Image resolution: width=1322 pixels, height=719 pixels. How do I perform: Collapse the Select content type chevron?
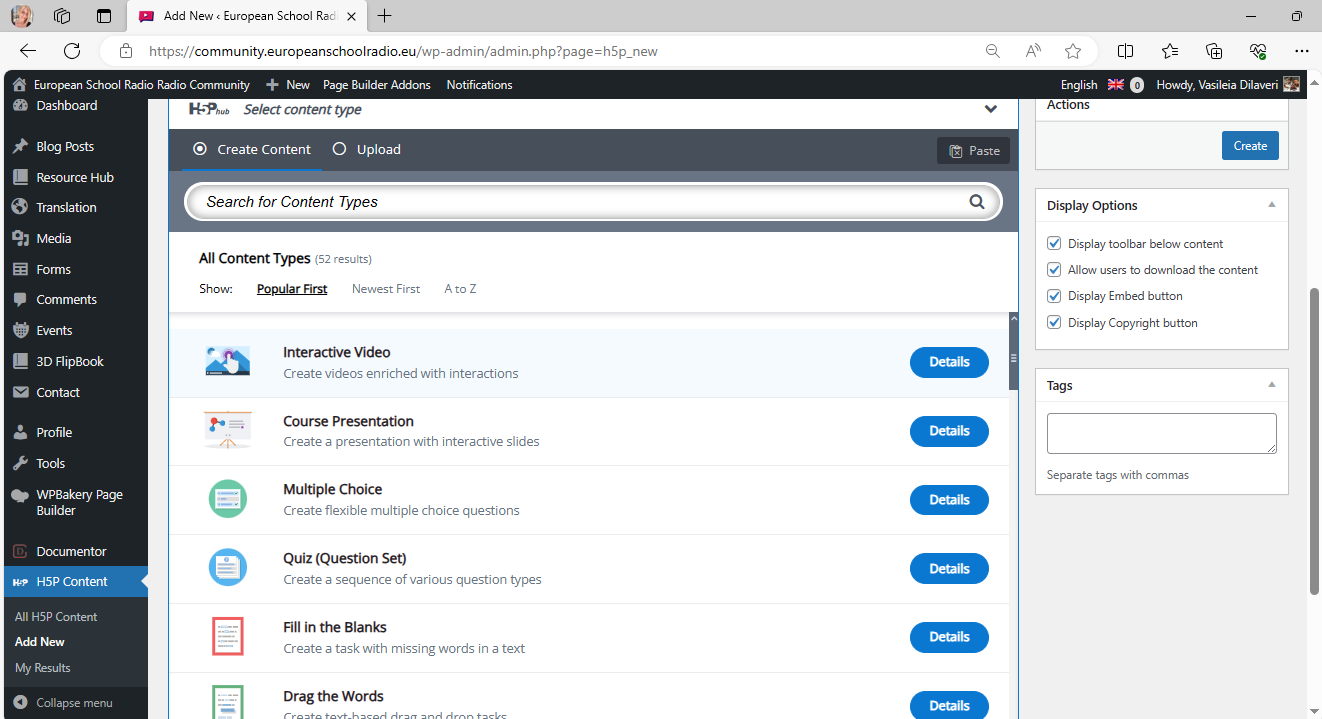click(x=990, y=109)
